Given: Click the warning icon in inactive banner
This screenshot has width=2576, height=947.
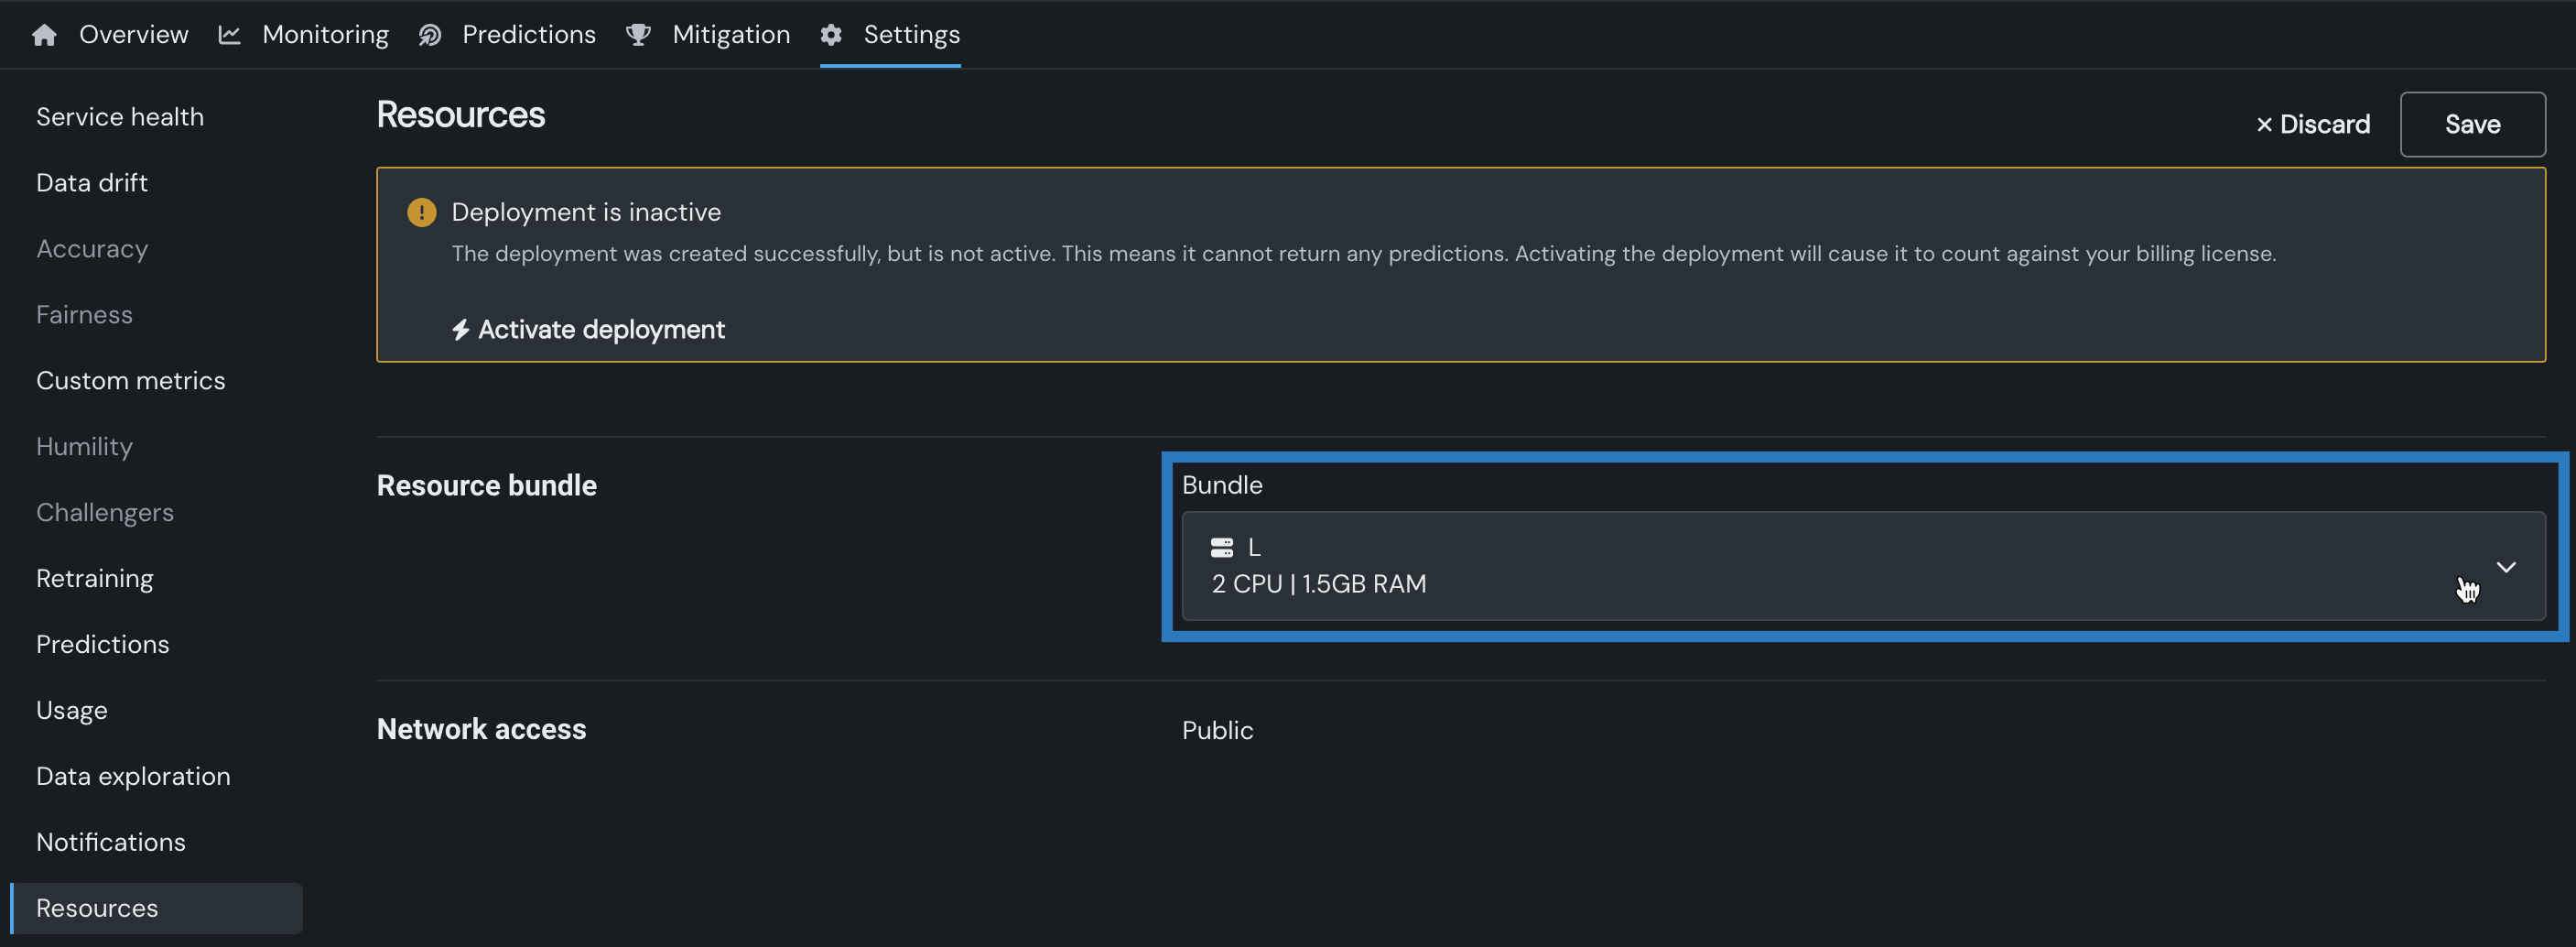Looking at the screenshot, I should point(421,212).
